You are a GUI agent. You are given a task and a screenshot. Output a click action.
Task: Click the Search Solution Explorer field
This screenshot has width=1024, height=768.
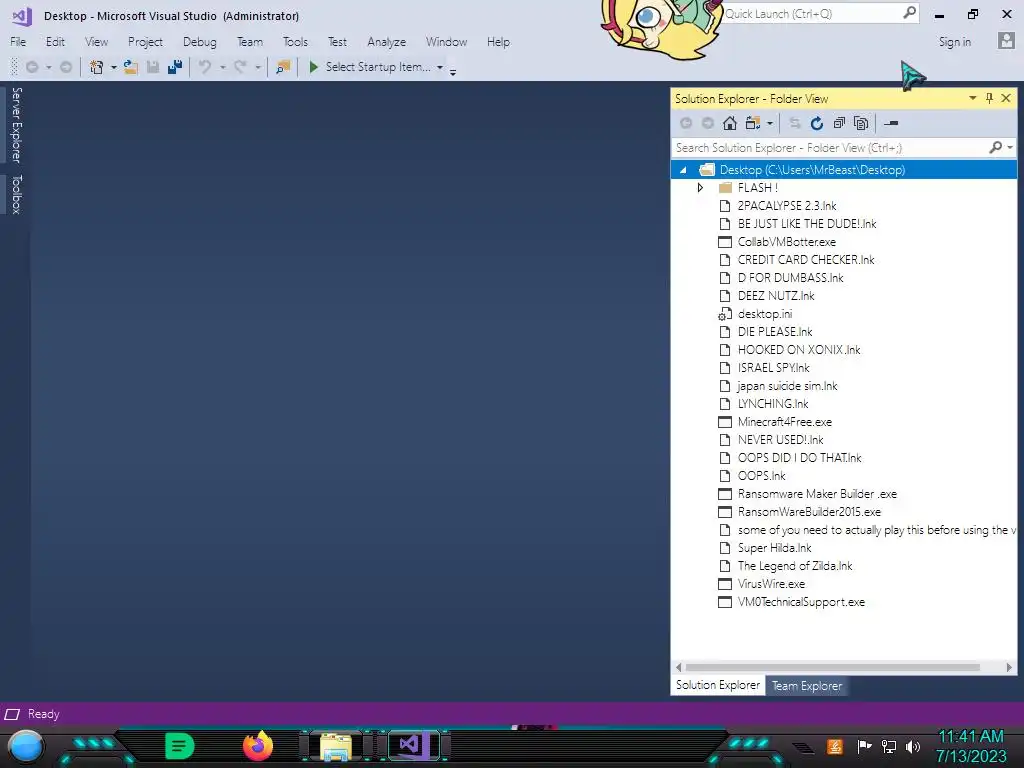831,148
